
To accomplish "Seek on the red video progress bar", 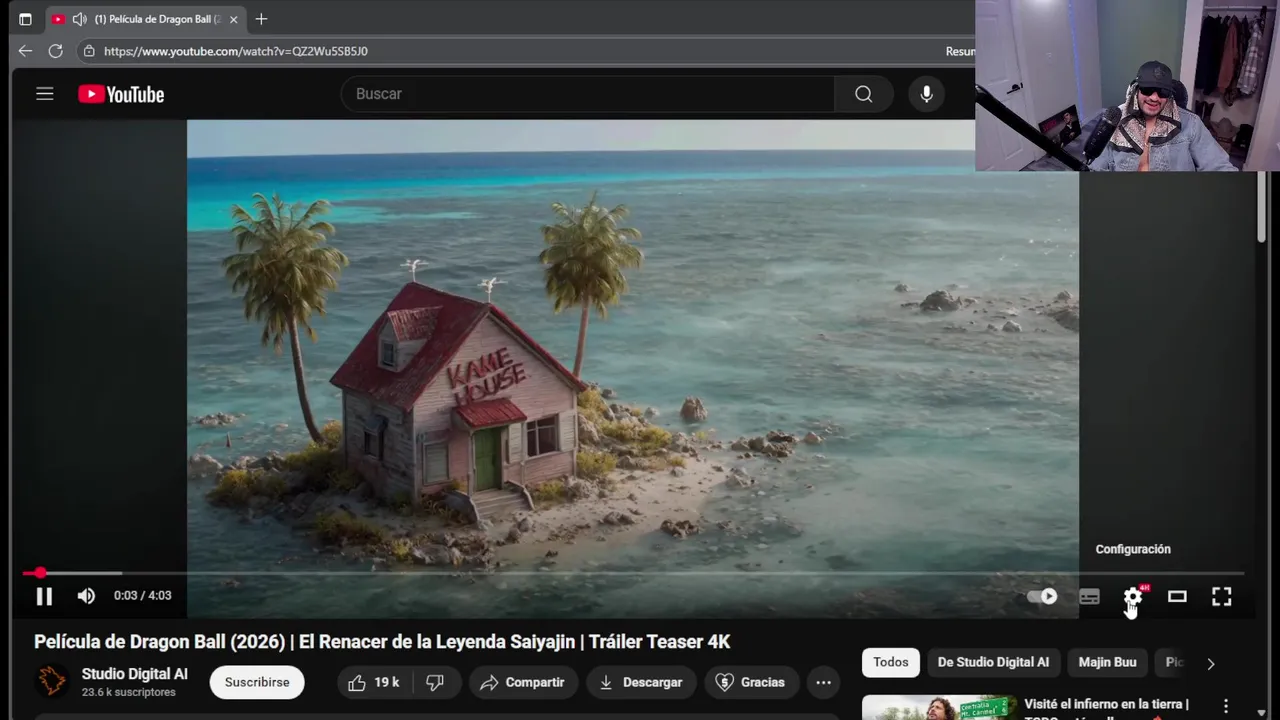I will (x=633, y=573).
